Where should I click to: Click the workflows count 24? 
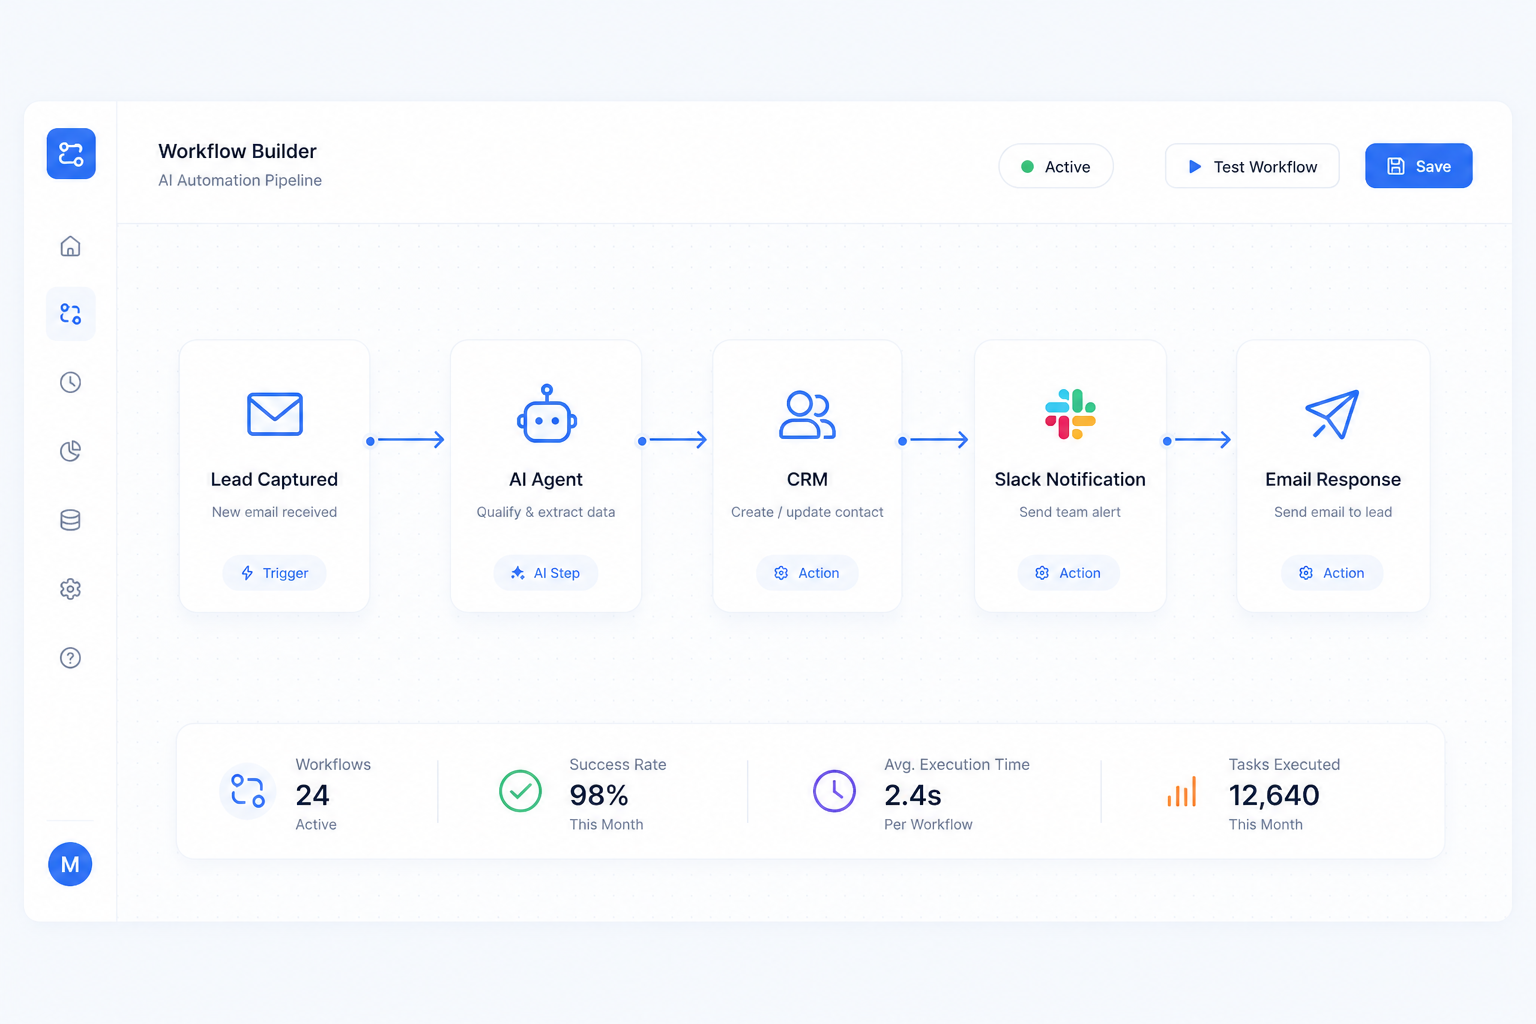tap(312, 795)
